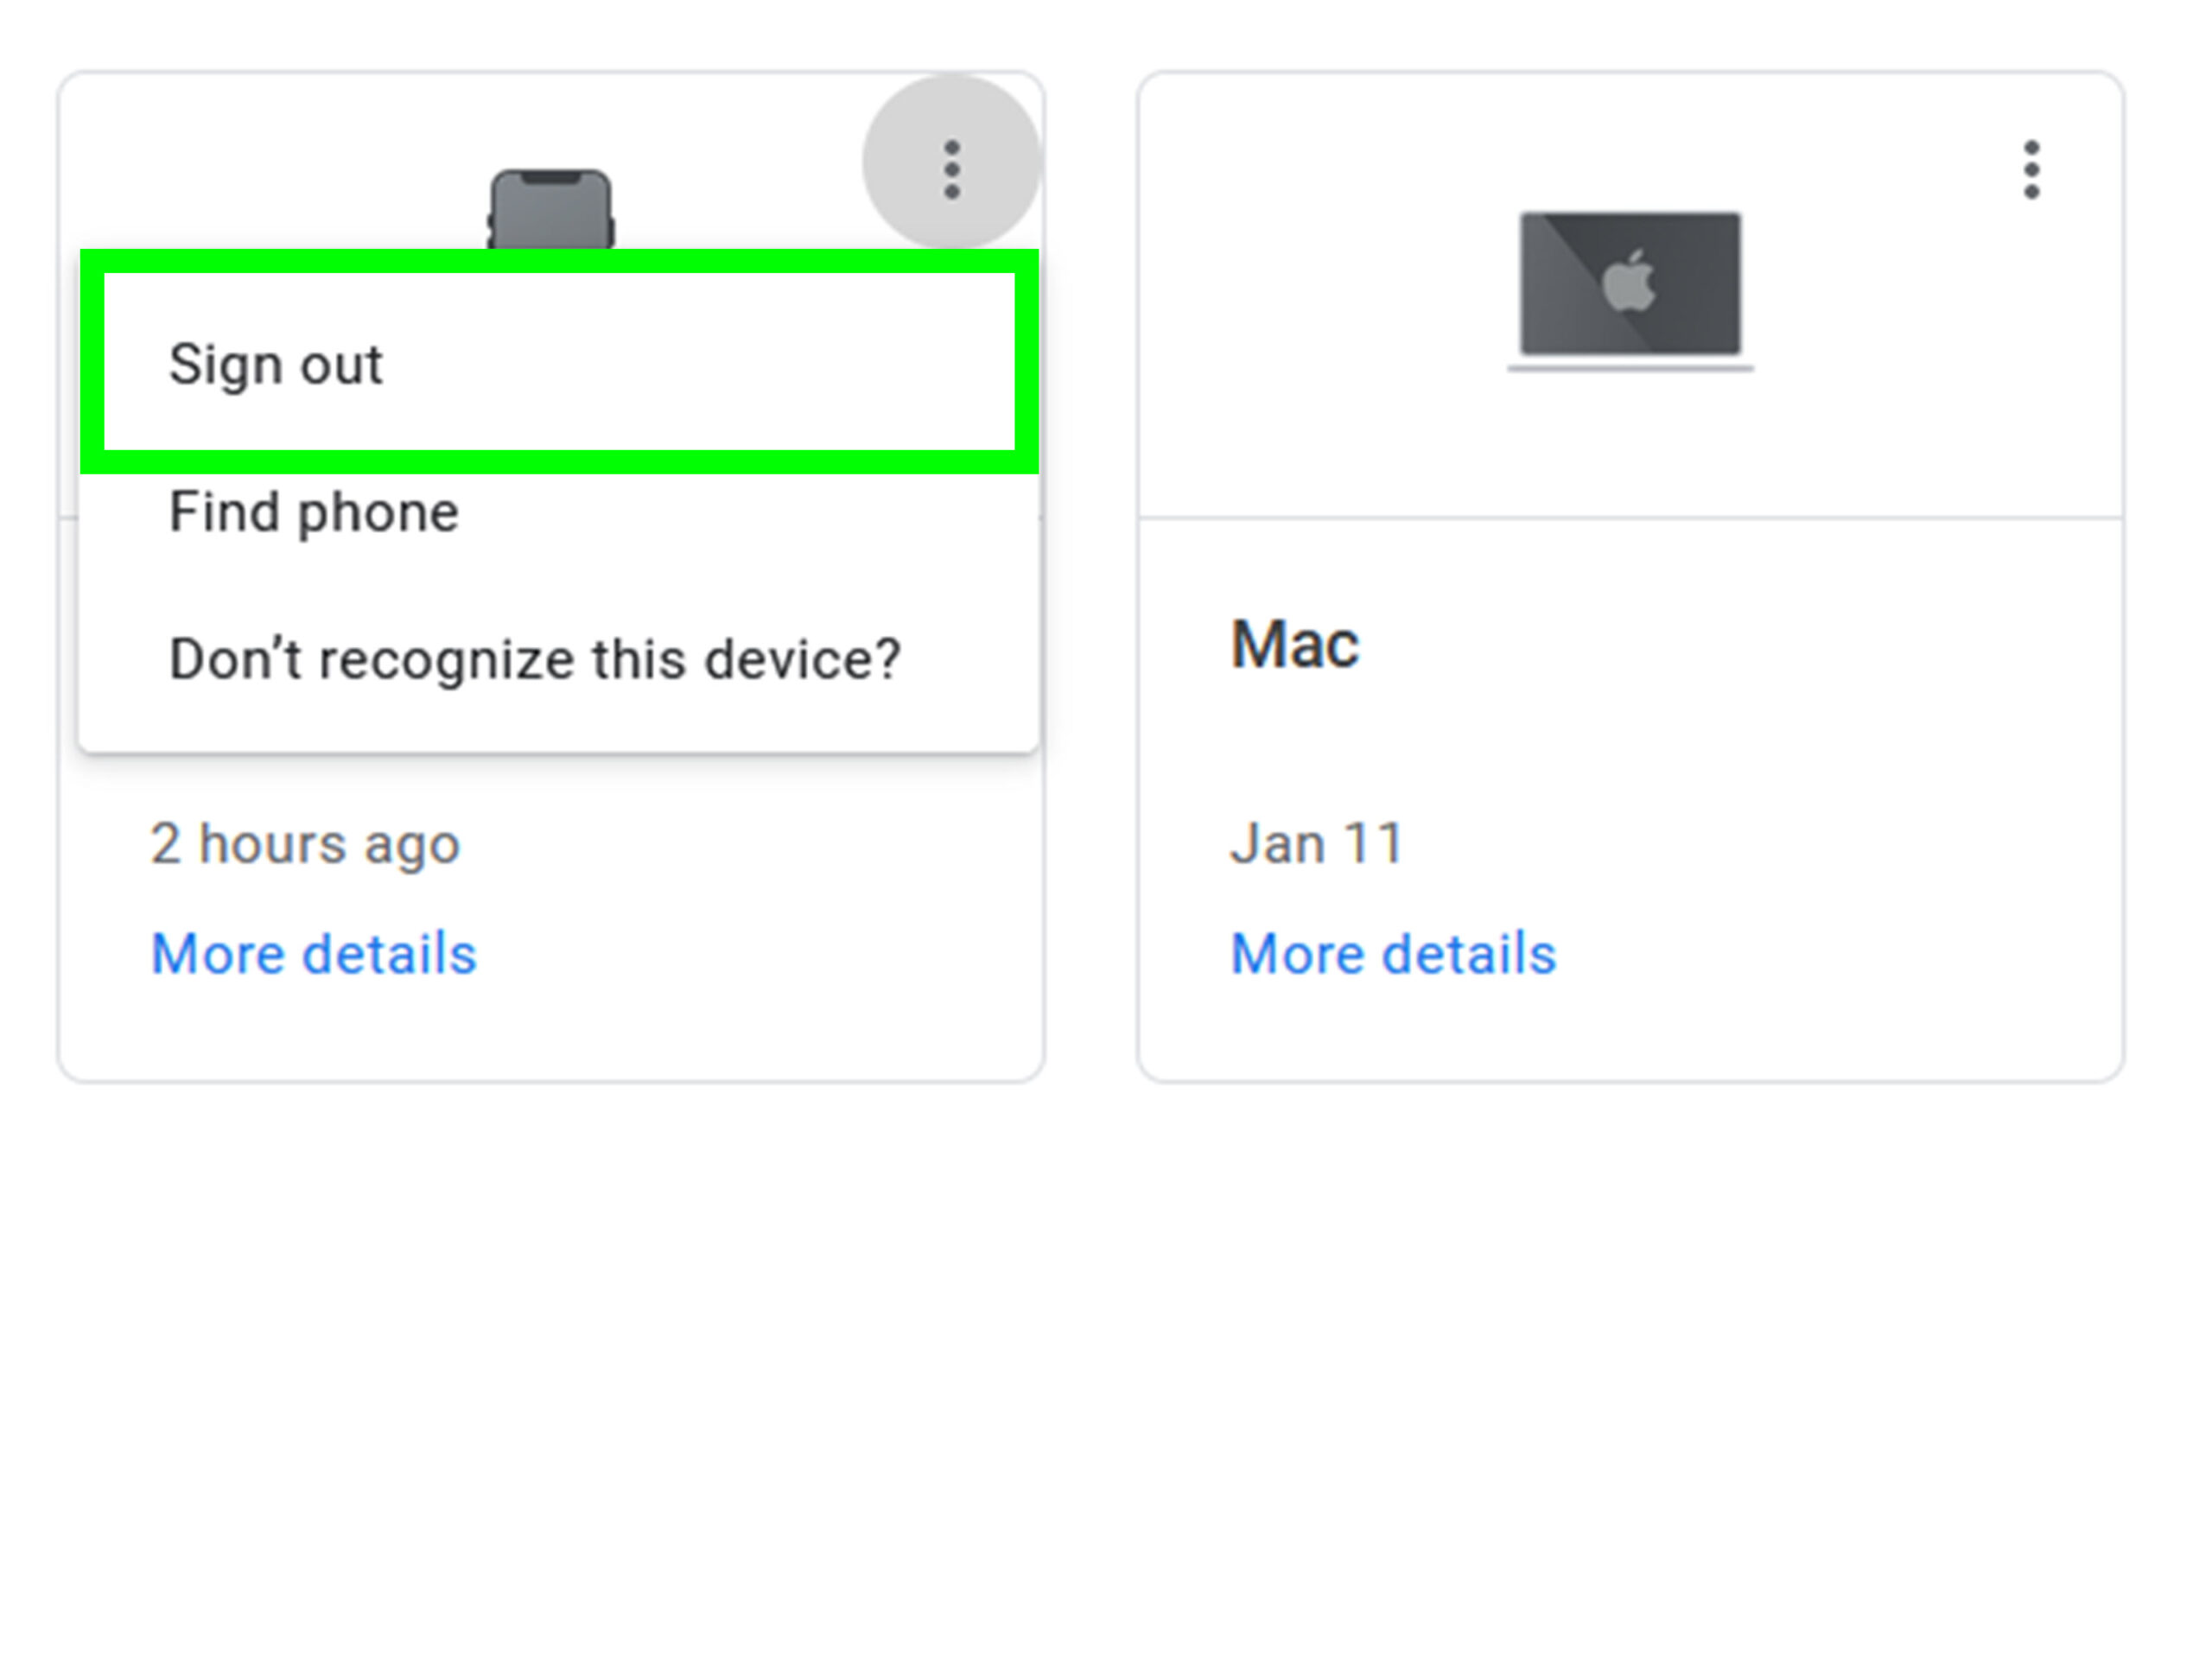Screen dimensions: 2212x1659
Task: Select the Find phone menu option
Action: pos(314,512)
